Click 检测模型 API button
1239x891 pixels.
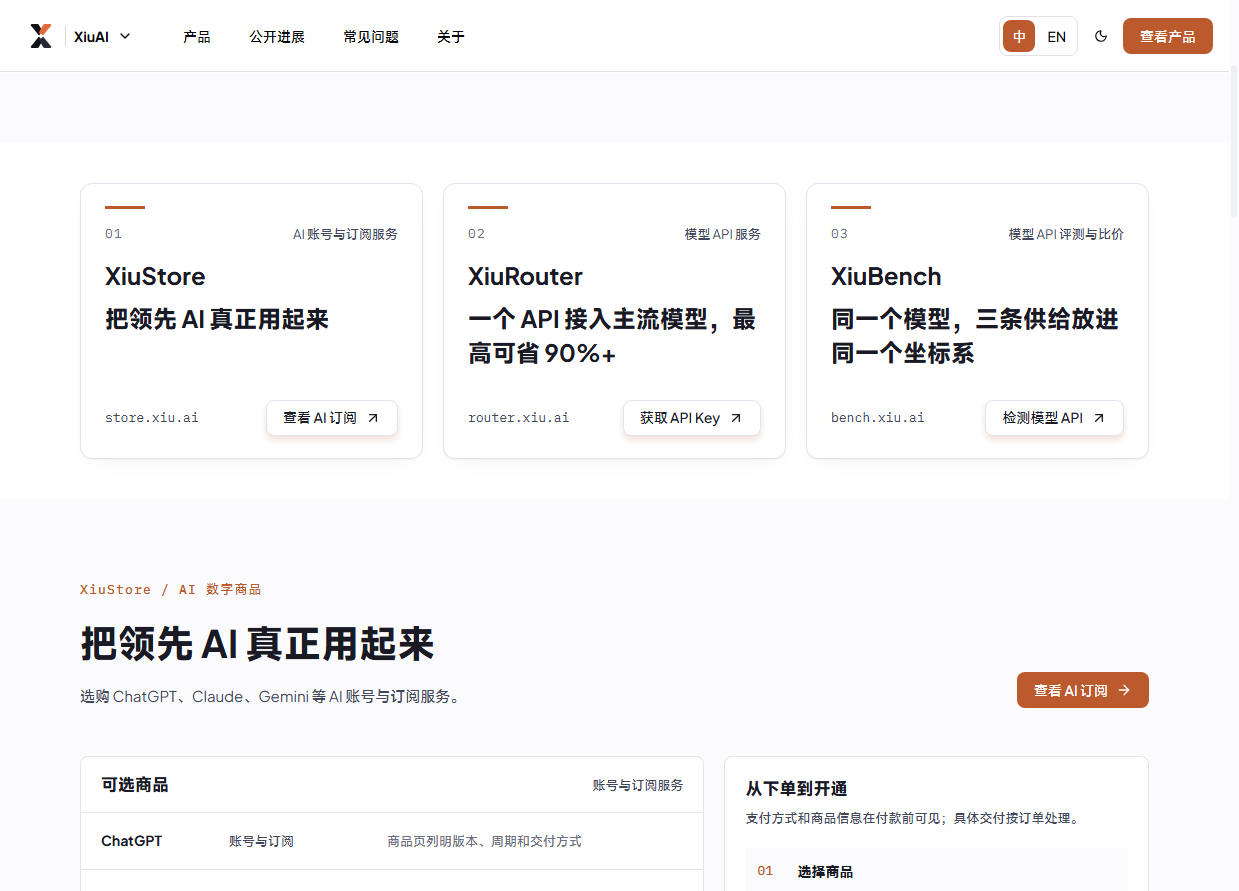tap(1054, 418)
